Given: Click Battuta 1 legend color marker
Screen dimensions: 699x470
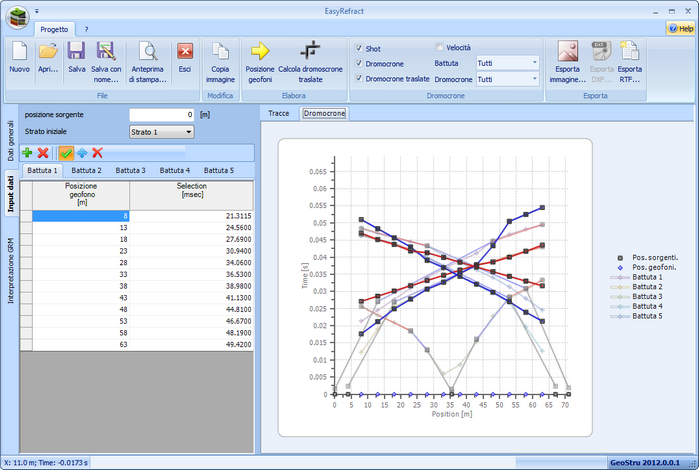Looking at the screenshot, I should coord(620,277).
